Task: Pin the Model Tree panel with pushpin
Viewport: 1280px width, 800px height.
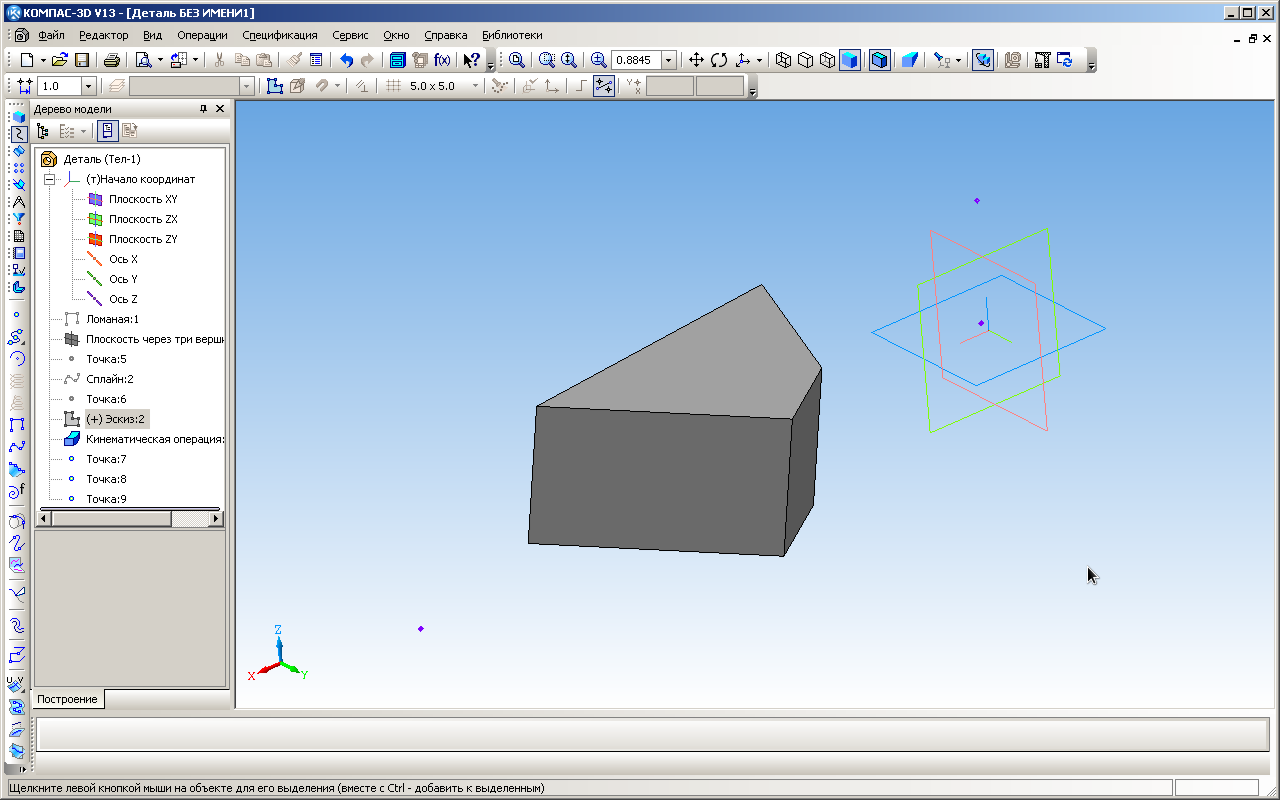Action: click(204, 109)
